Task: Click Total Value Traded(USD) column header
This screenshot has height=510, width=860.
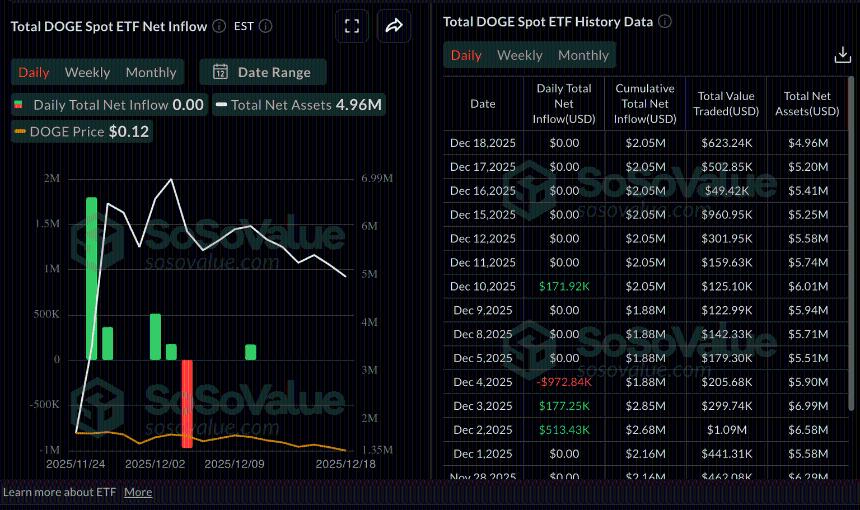Action: point(726,104)
